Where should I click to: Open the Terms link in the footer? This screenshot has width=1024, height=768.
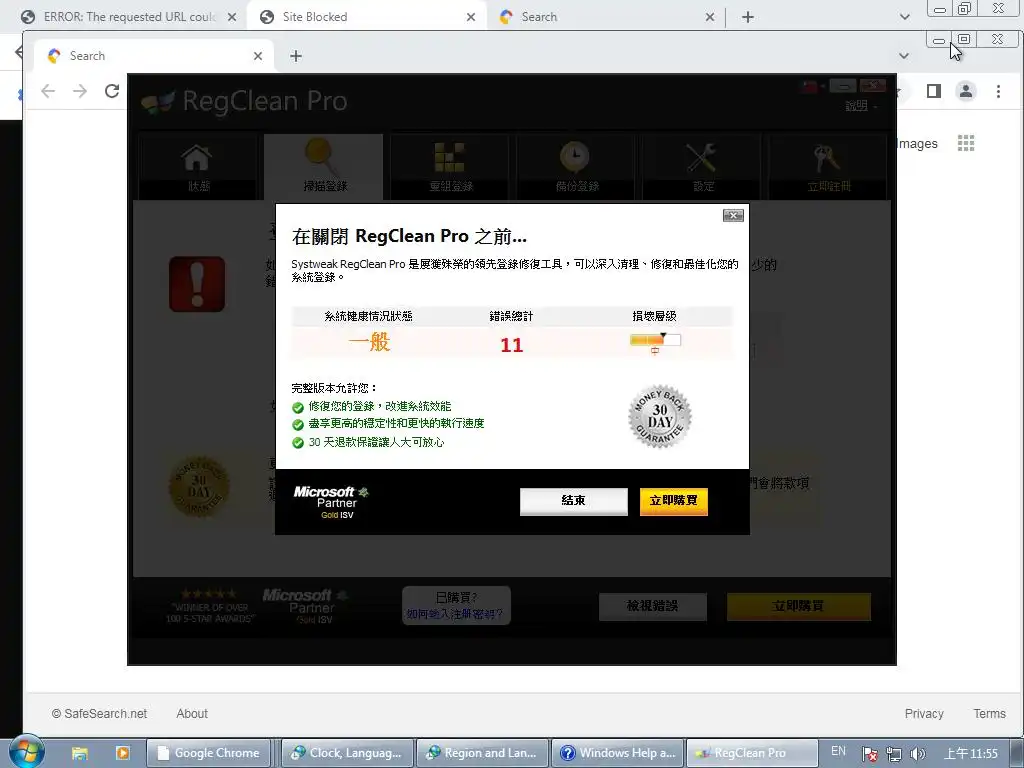click(x=989, y=714)
